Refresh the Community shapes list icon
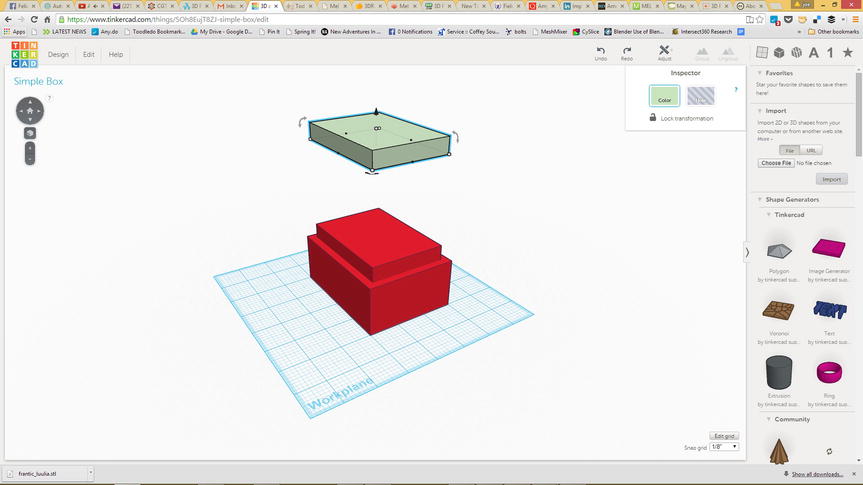Screen dimensions: 863x485 pyautogui.click(x=829, y=451)
